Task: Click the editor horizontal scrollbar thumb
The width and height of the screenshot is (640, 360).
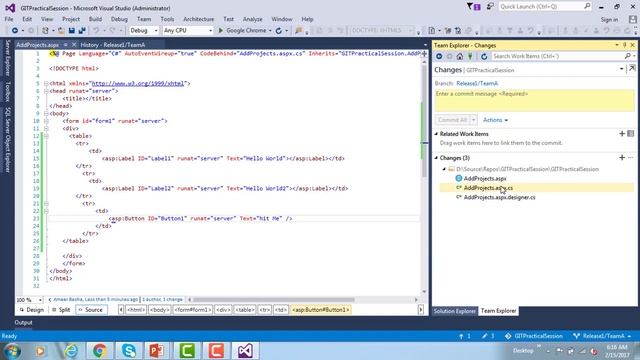Action: click(273, 300)
